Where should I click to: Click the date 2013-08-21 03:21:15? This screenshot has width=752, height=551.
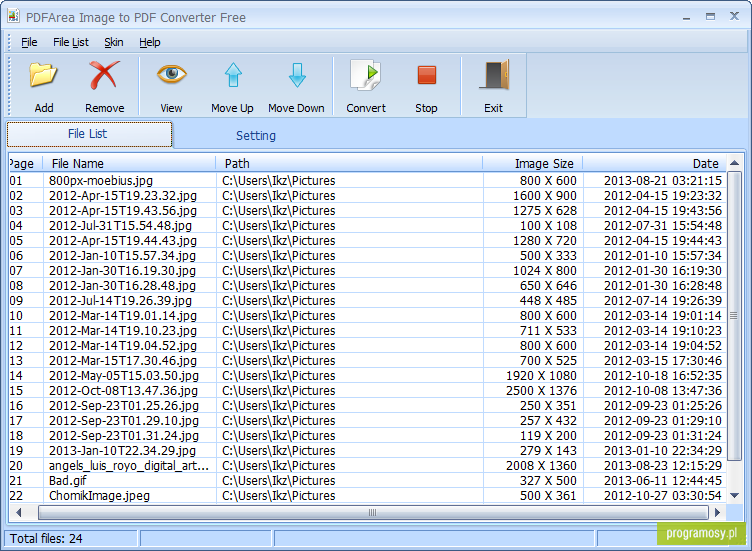pyautogui.click(x=663, y=181)
